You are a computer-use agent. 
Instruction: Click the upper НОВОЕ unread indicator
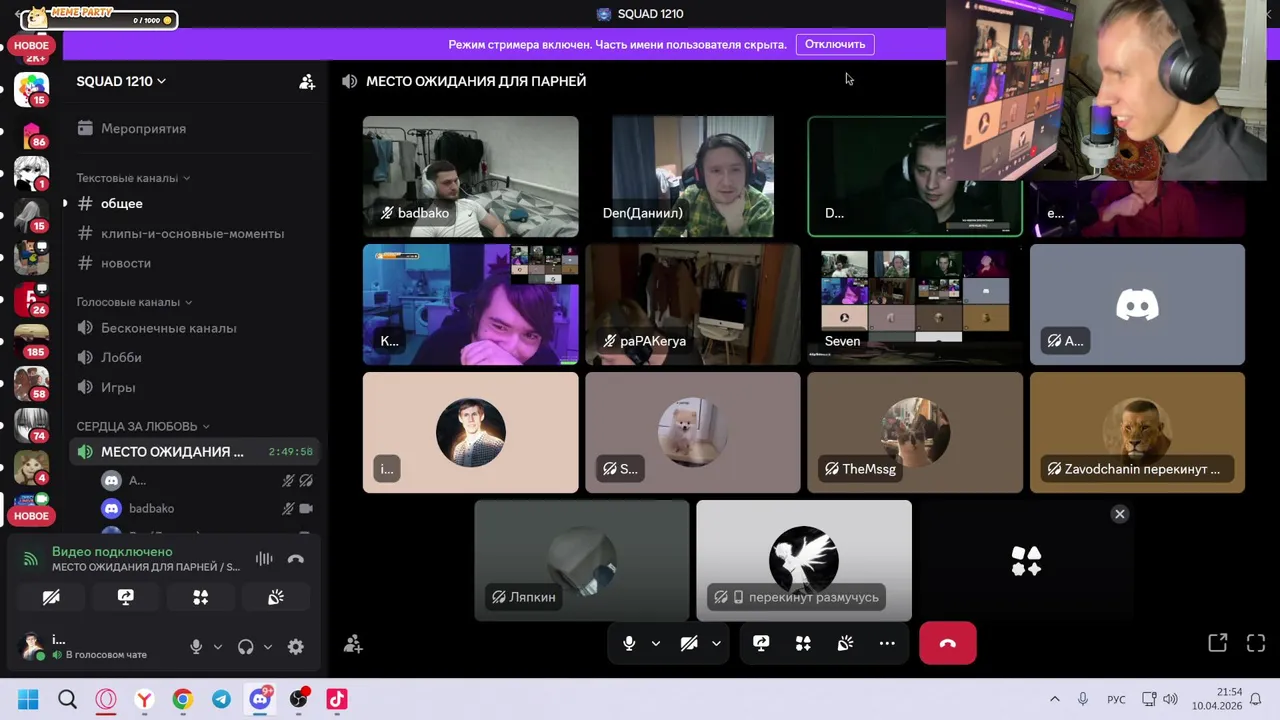click(31, 45)
